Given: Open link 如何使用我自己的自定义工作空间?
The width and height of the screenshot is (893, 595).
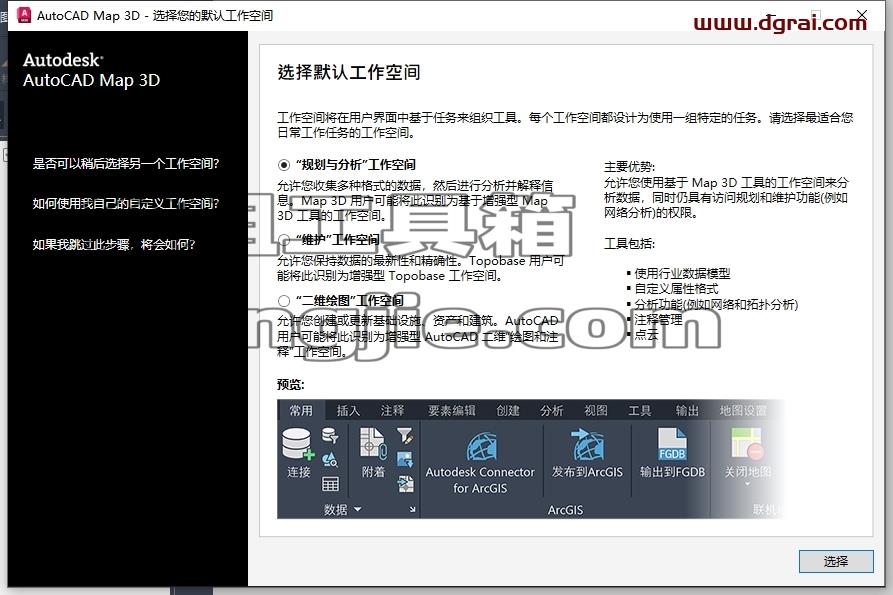Looking at the screenshot, I should point(126,204).
